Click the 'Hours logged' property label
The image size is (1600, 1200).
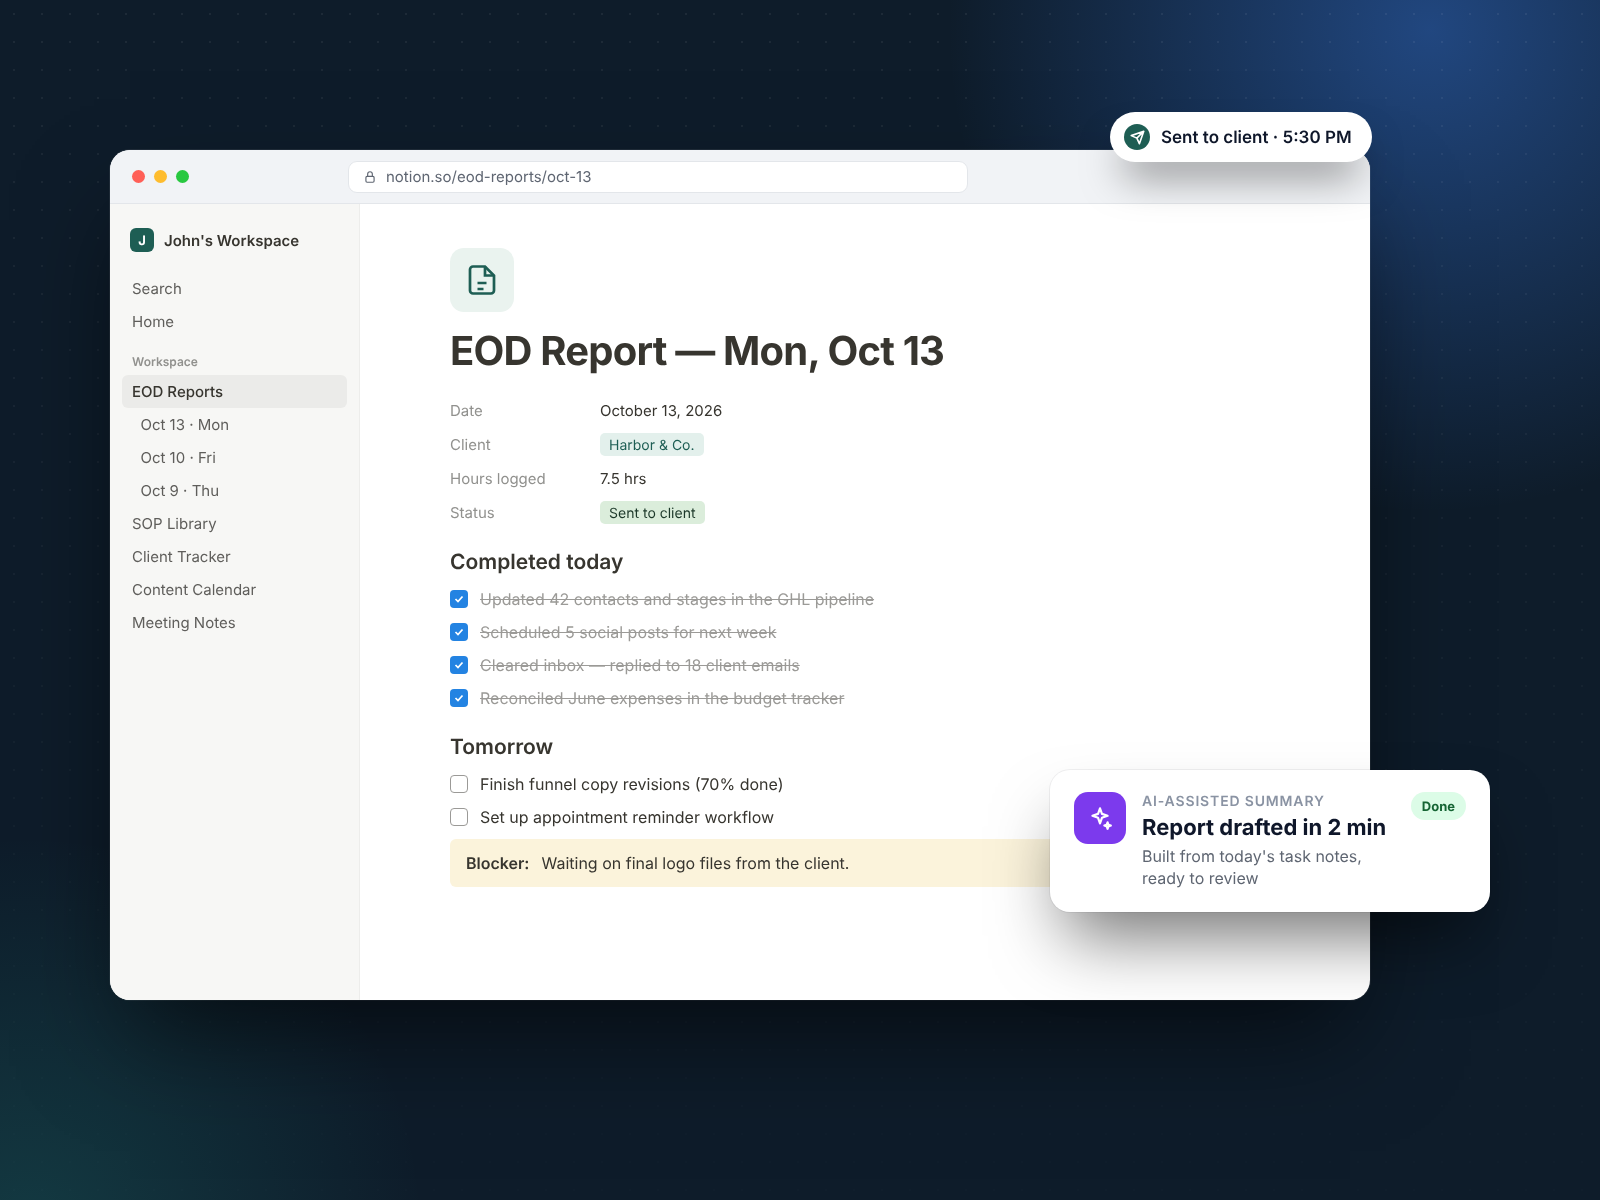(498, 479)
